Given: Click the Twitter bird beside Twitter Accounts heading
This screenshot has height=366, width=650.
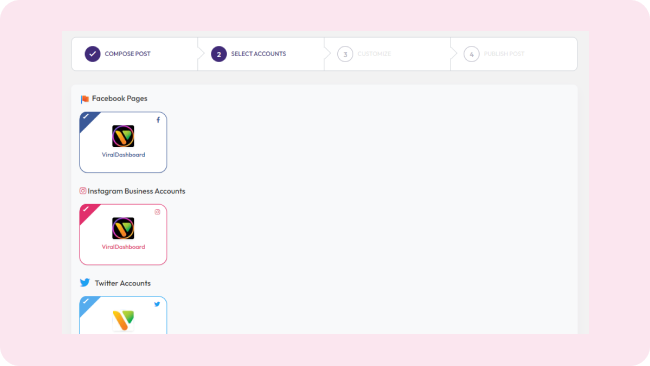Looking at the screenshot, I should click(x=85, y=283).
